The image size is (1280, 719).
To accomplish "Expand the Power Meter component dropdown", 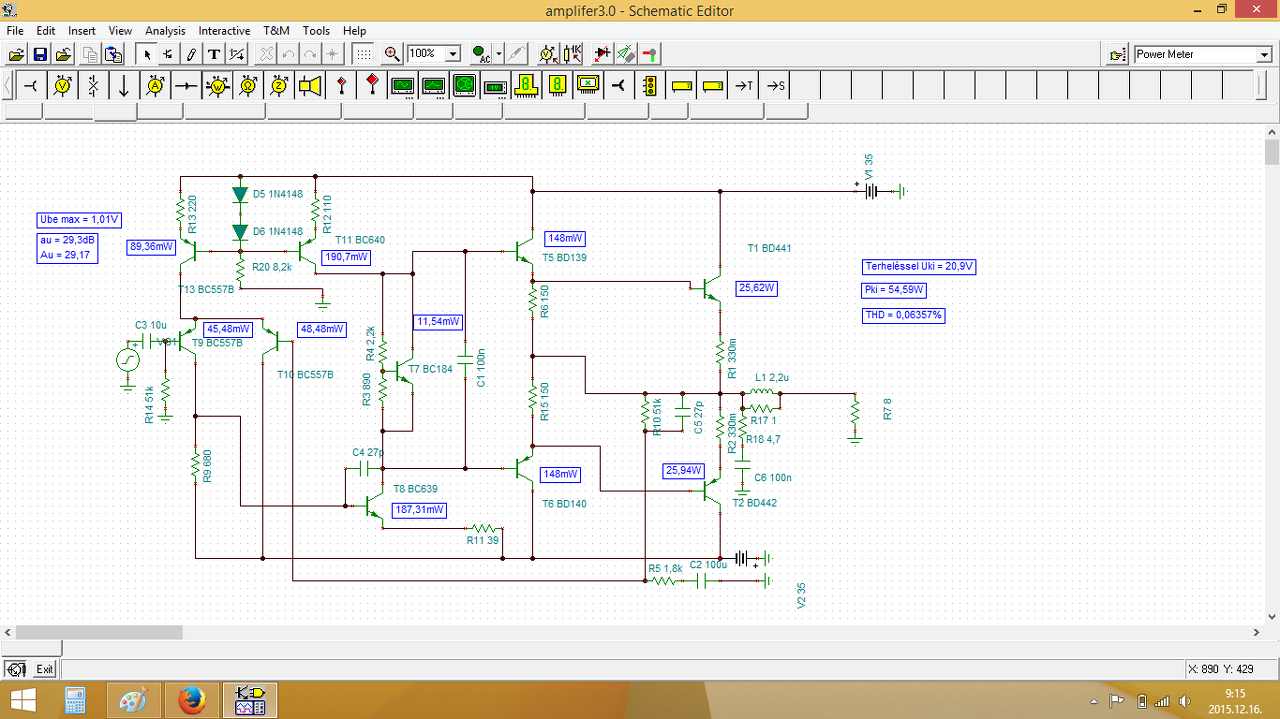I will coord(1264,55).
